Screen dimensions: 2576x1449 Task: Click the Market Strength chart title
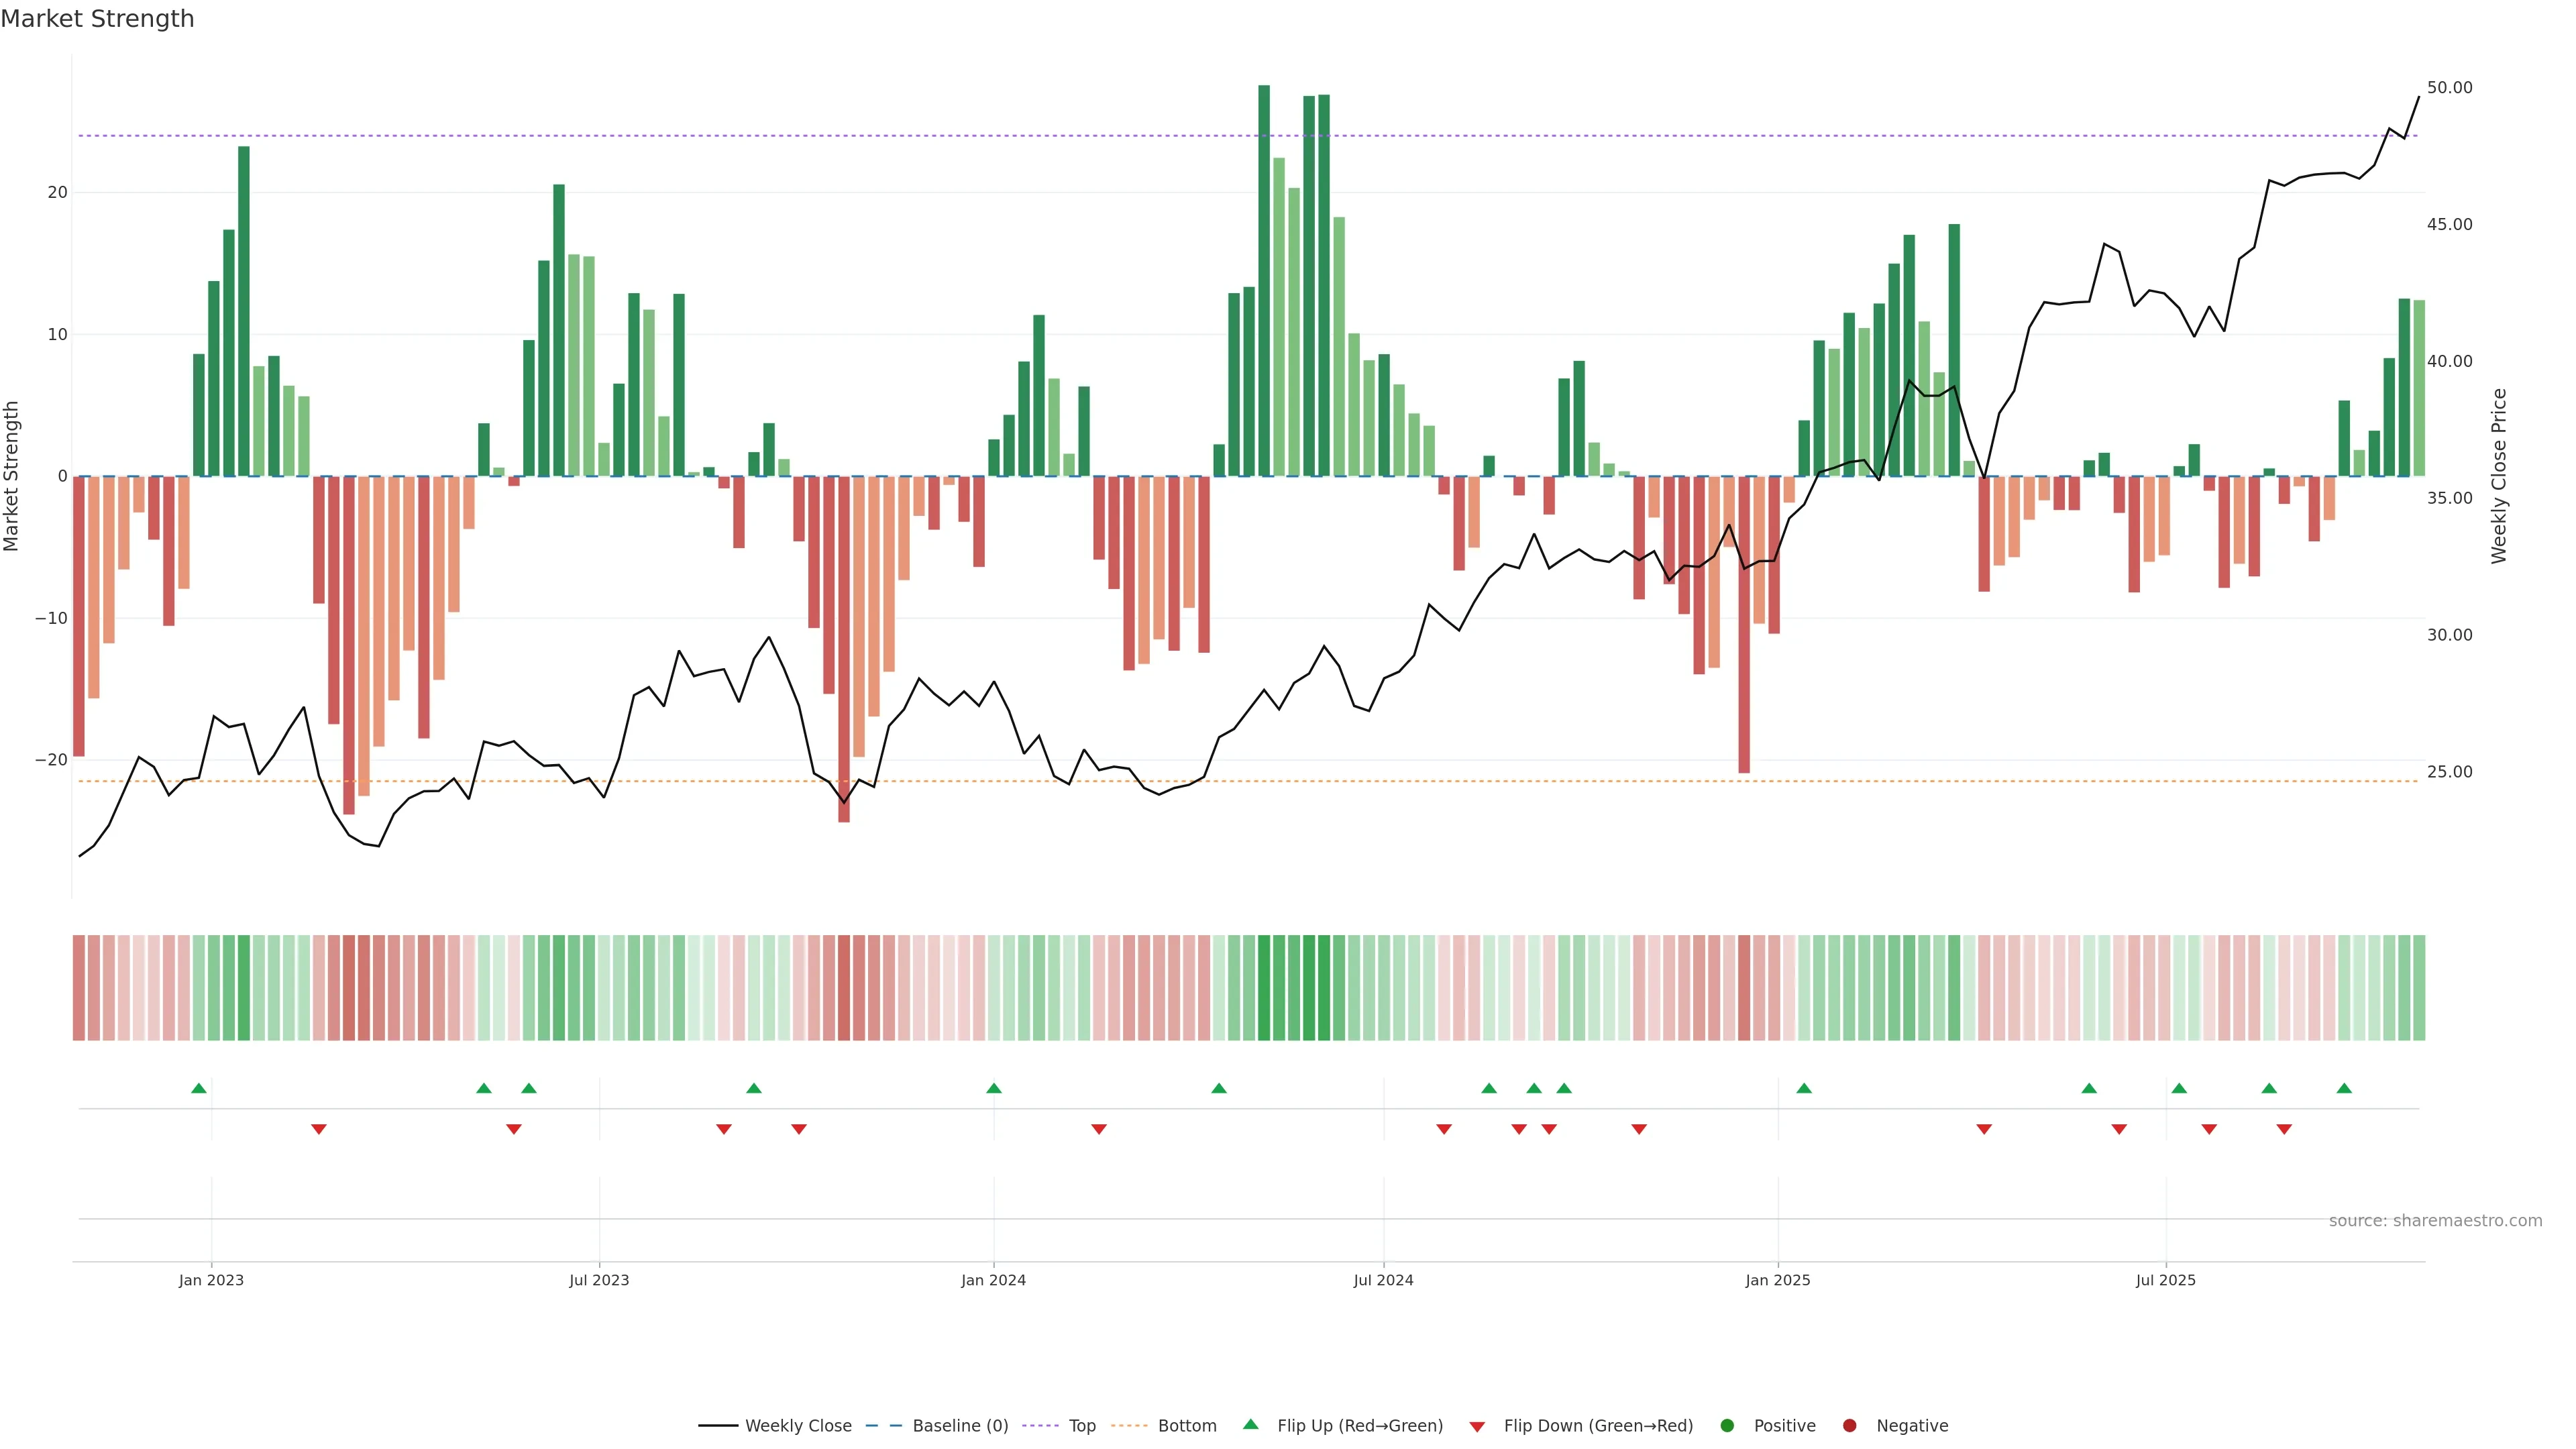97,19
